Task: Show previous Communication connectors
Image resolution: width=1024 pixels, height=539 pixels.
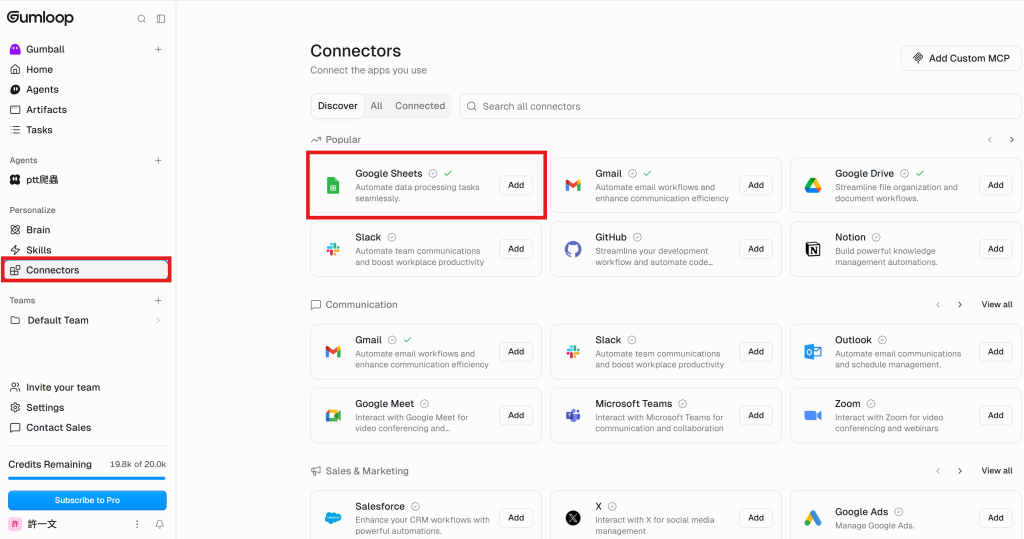Action: (938, 304)
